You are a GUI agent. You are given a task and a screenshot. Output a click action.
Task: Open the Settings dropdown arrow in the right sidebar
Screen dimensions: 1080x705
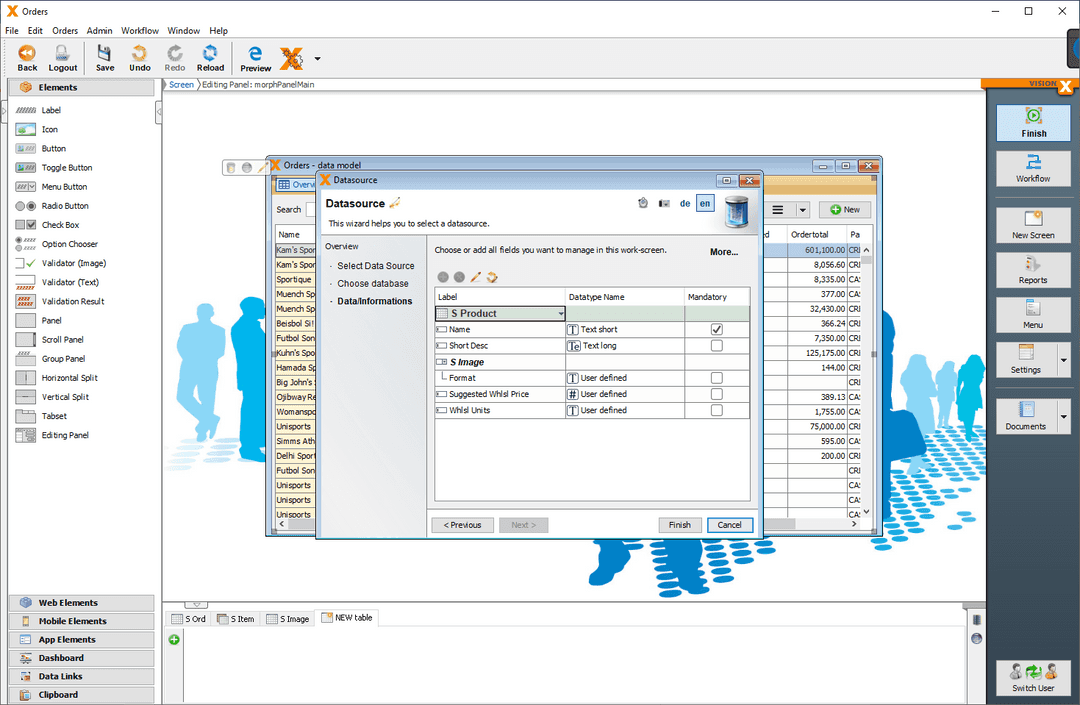[1063, 360]
